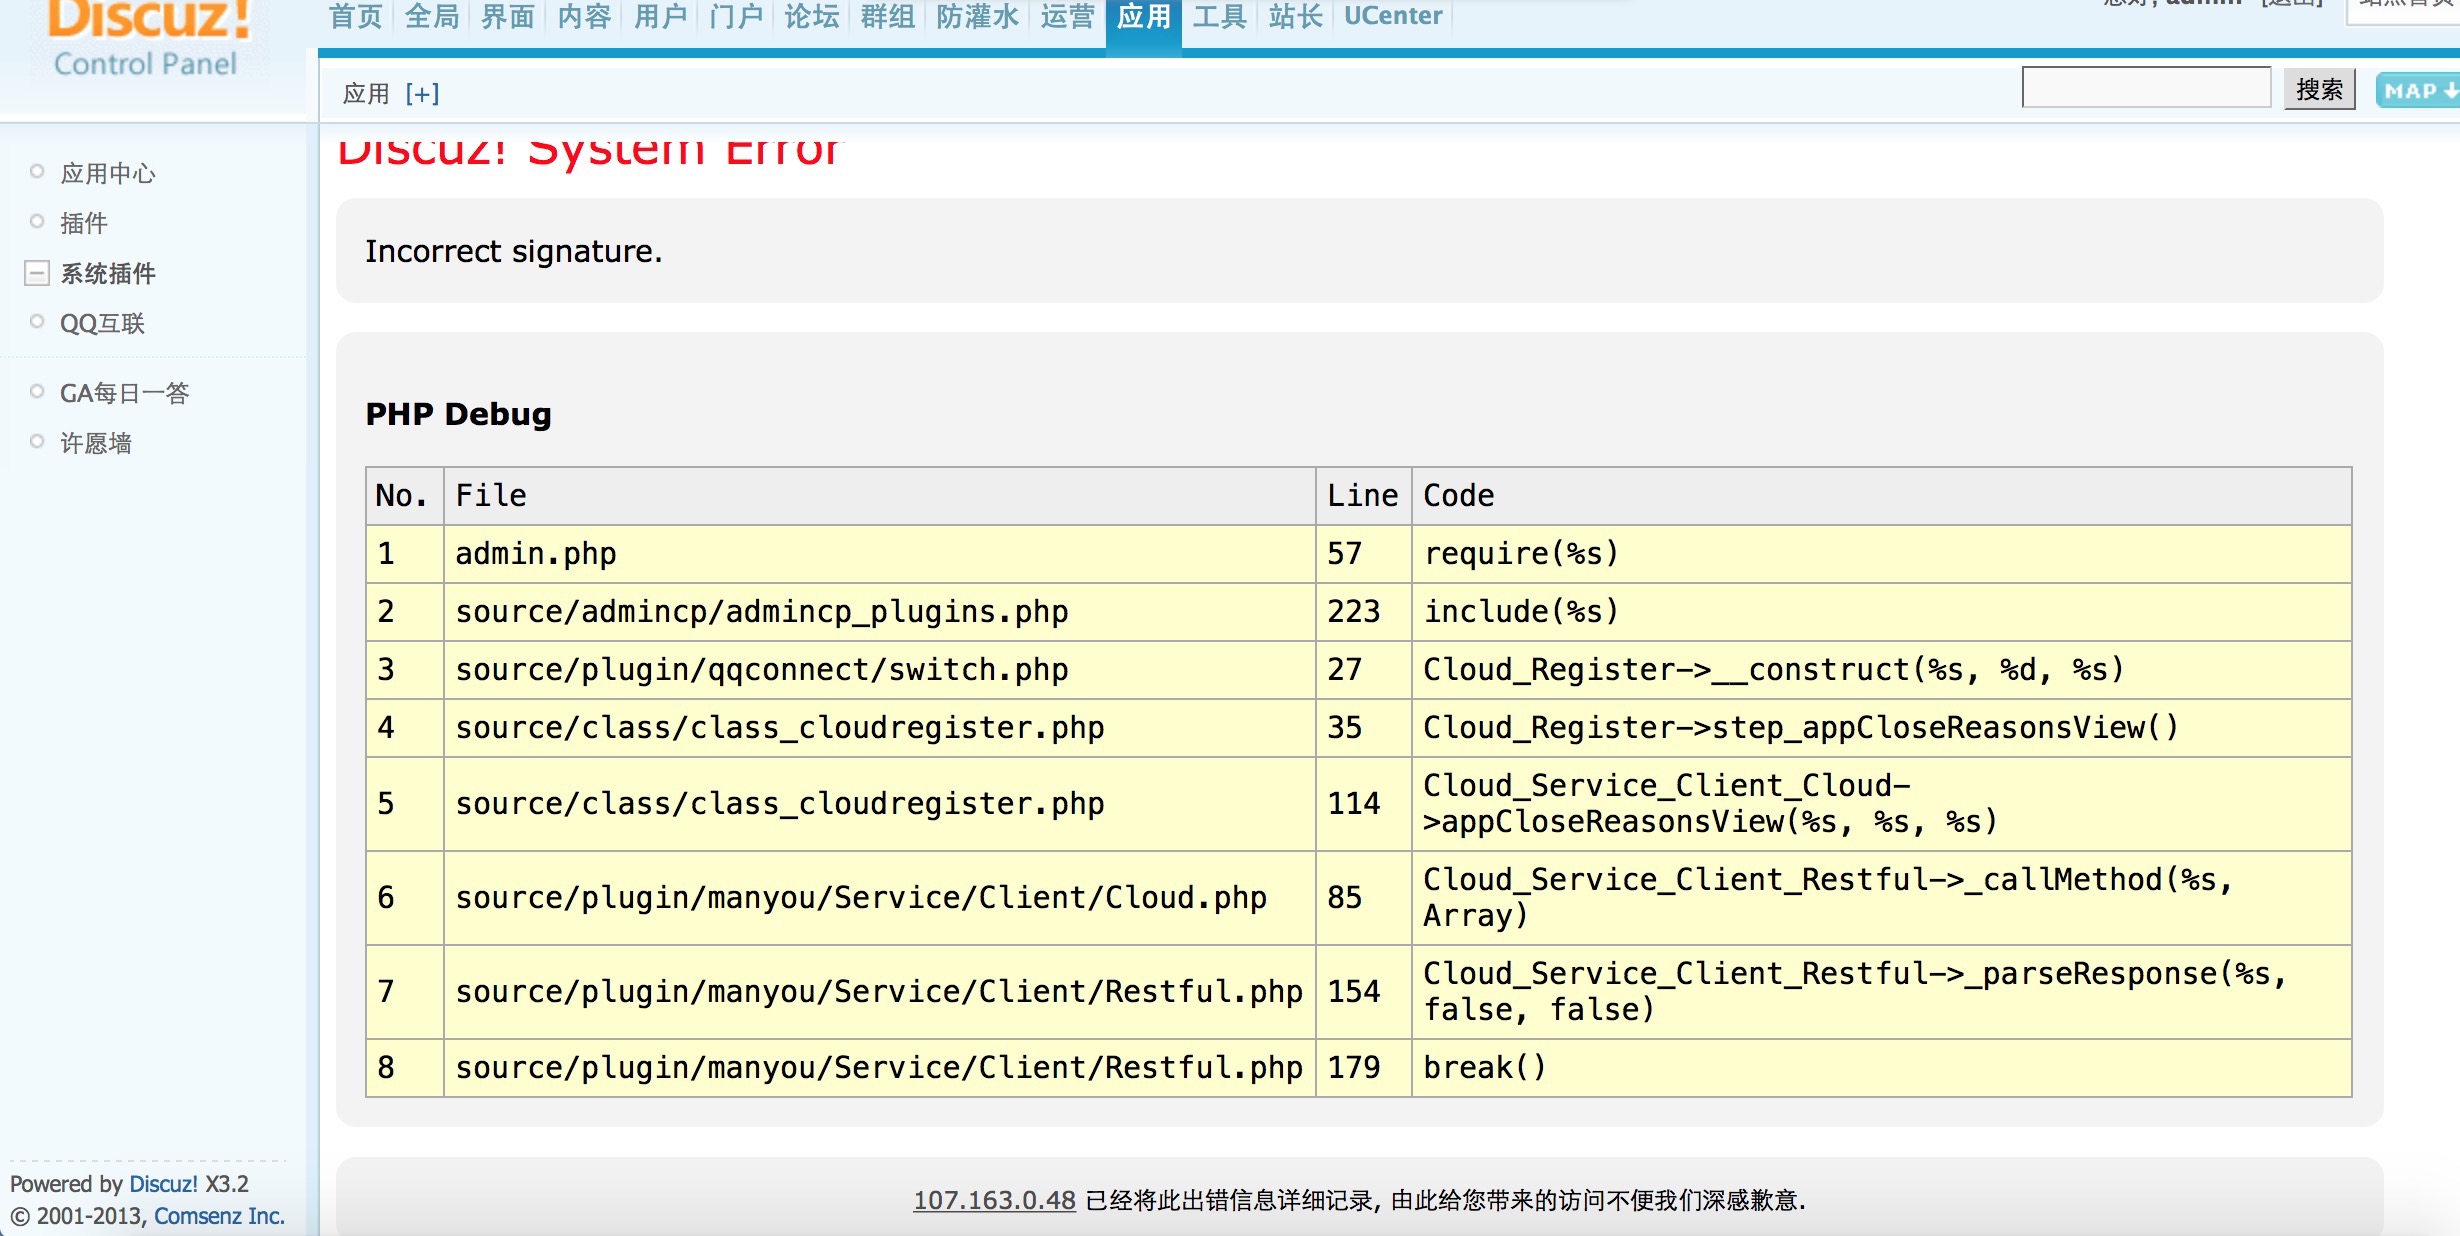Select QQ互联 in sidebar
The image size is (2460, 1236).
[x=102, y=323]
